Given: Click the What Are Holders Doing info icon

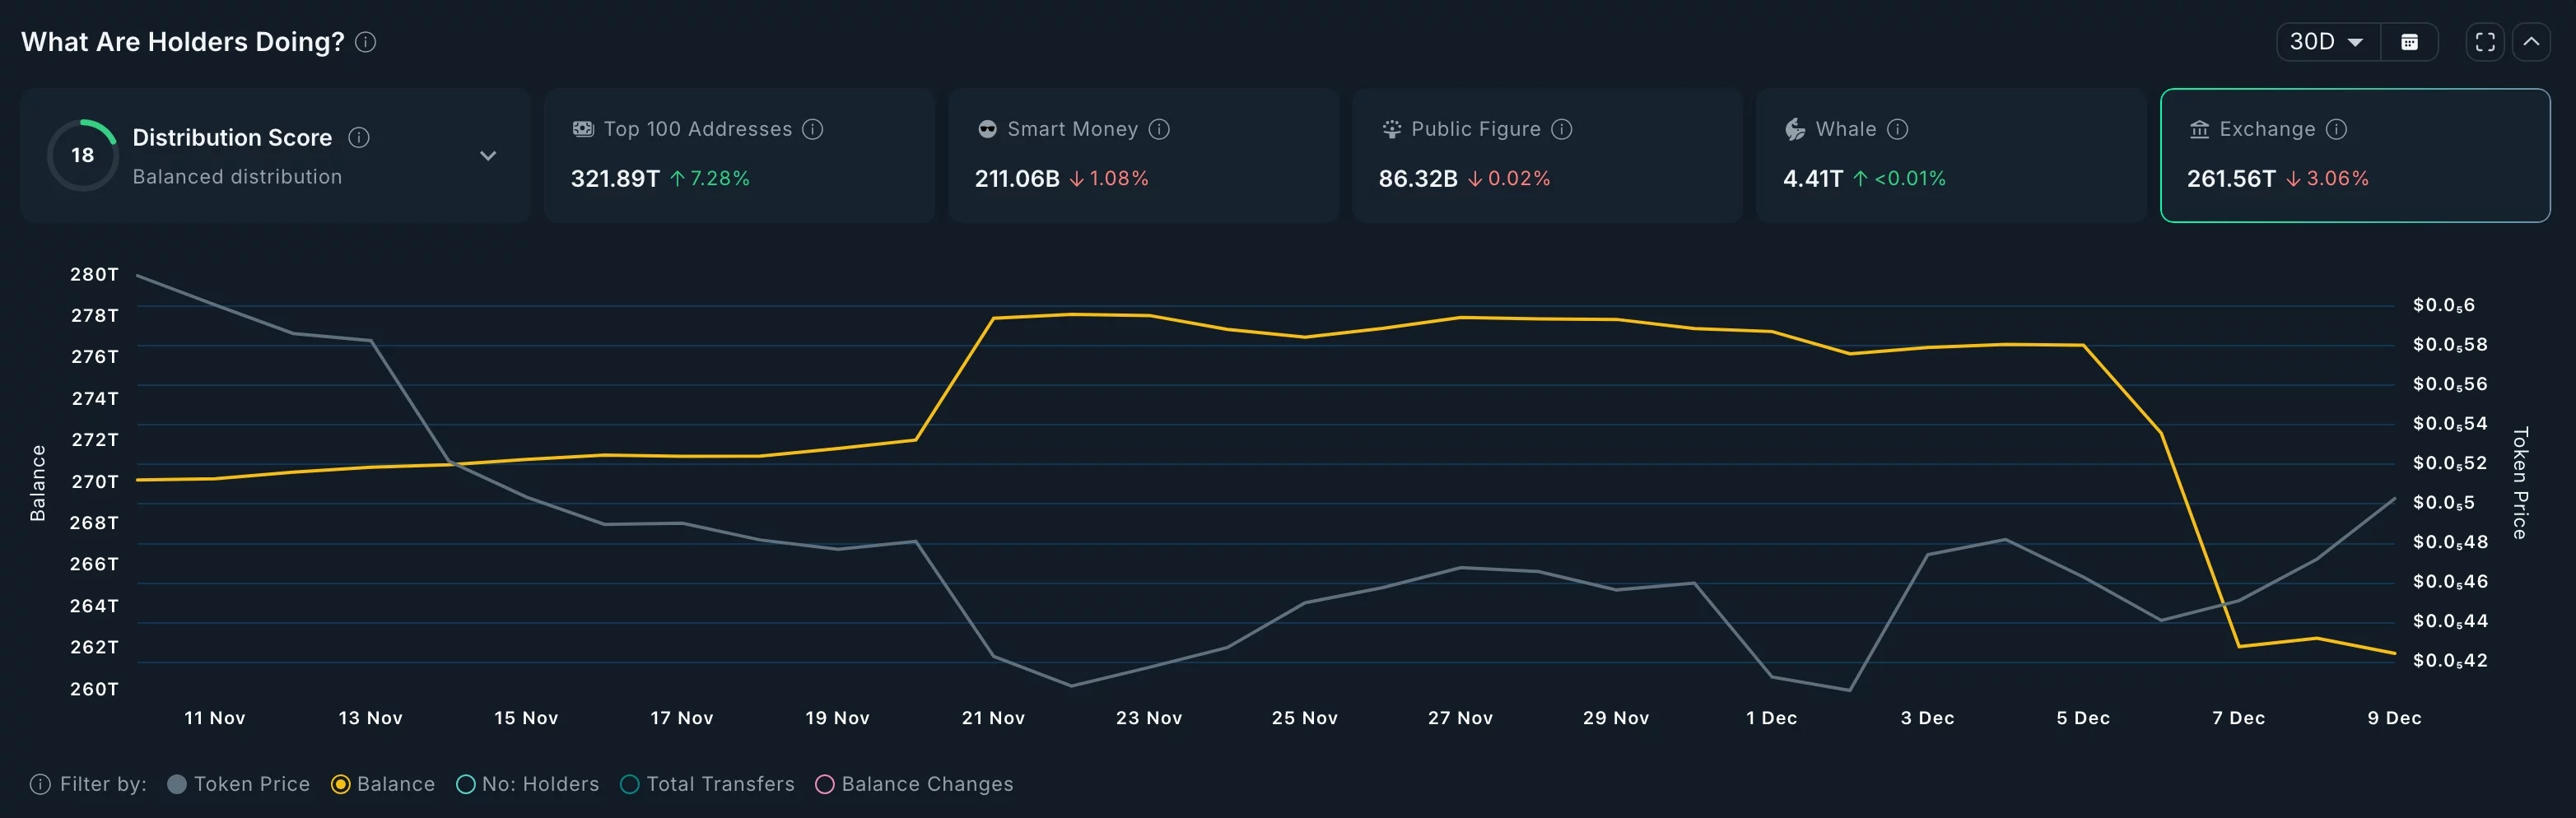Looking at the screenshot, I should (x=366, y=42).
